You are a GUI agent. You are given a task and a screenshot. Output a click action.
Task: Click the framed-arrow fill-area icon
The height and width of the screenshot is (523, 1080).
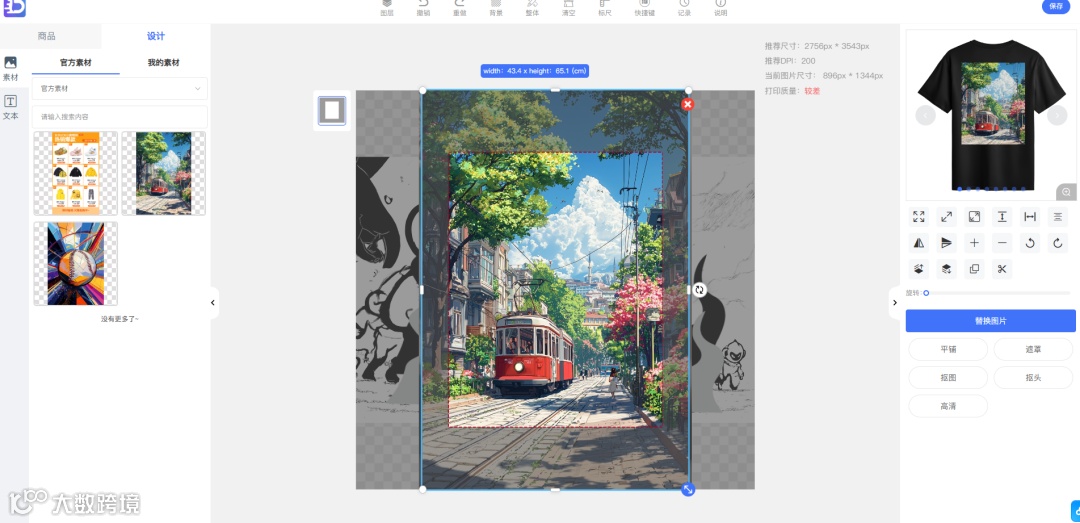pos(974,216)
